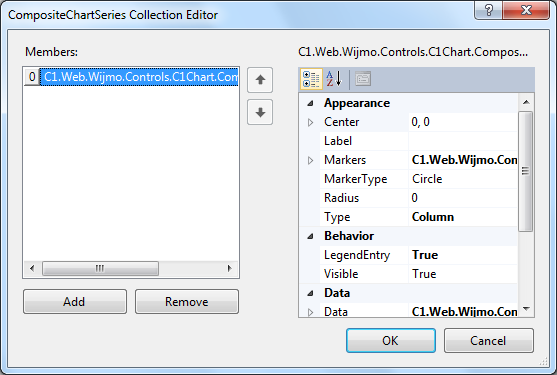Select the Type value Column

coord(463,217)
